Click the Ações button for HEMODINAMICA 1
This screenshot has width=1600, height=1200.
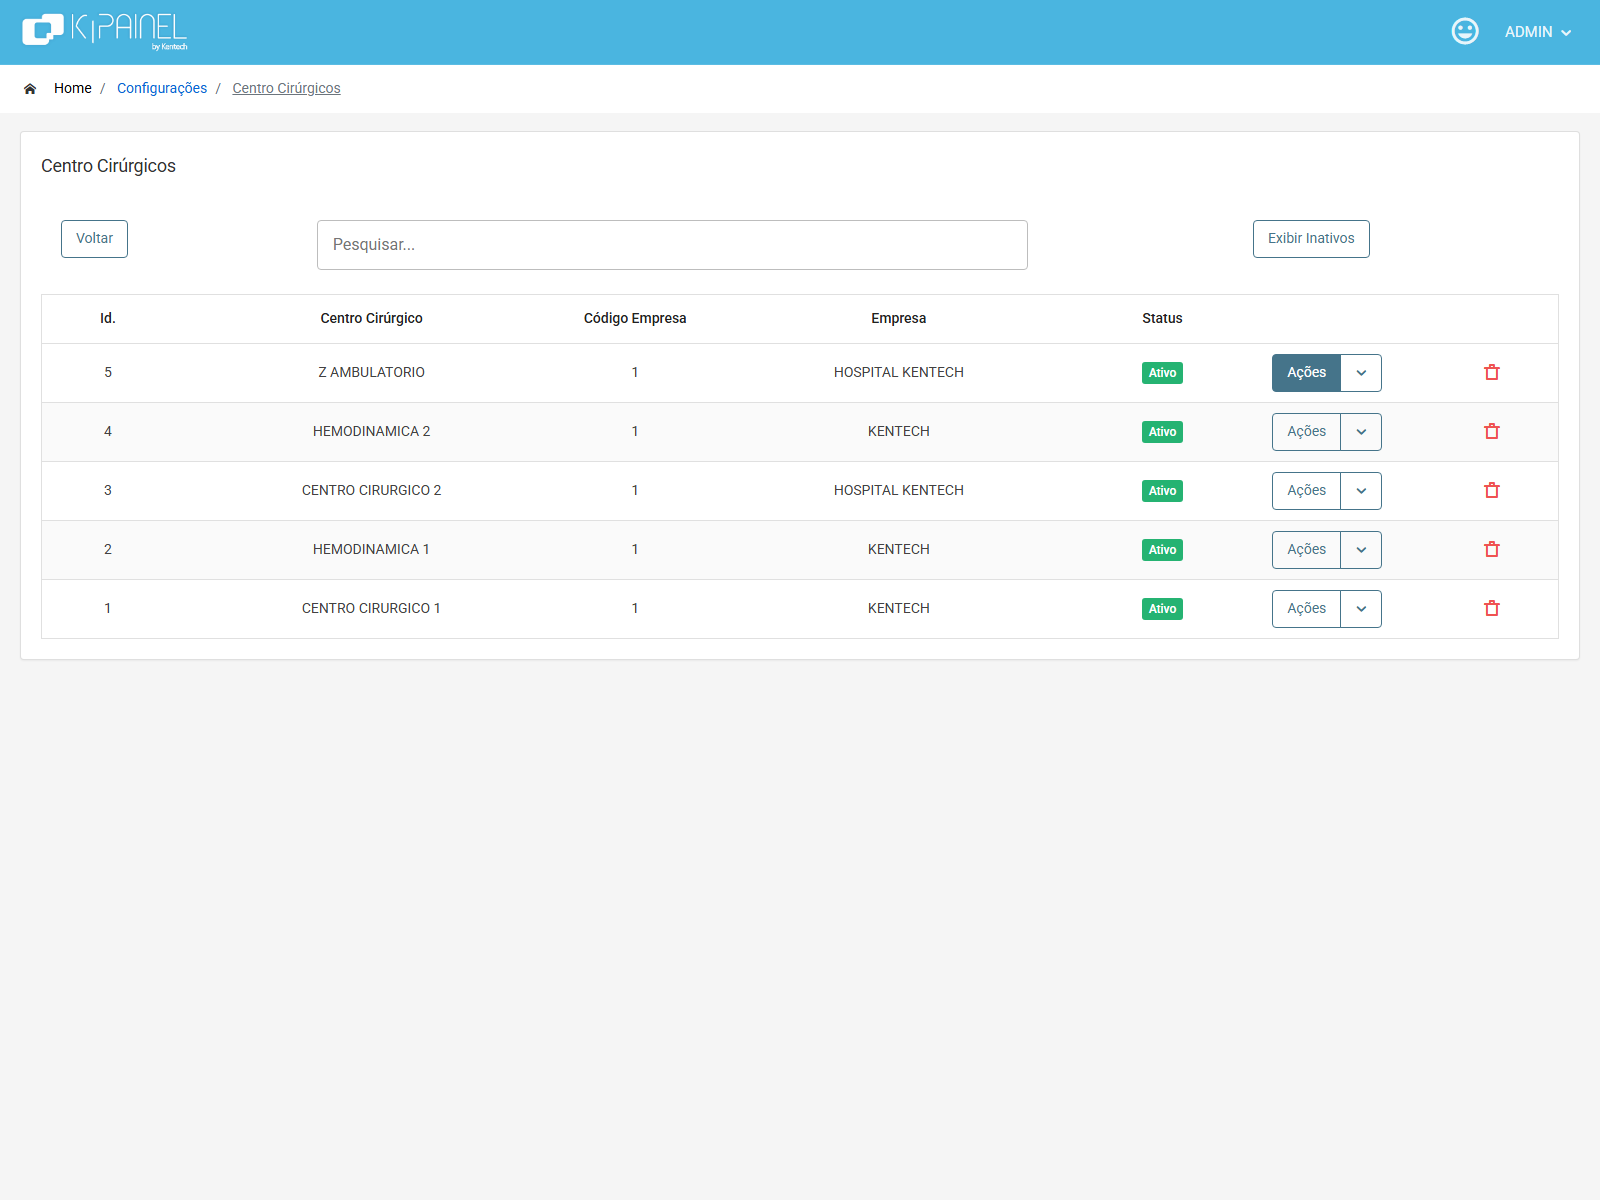click(1306, 550)
